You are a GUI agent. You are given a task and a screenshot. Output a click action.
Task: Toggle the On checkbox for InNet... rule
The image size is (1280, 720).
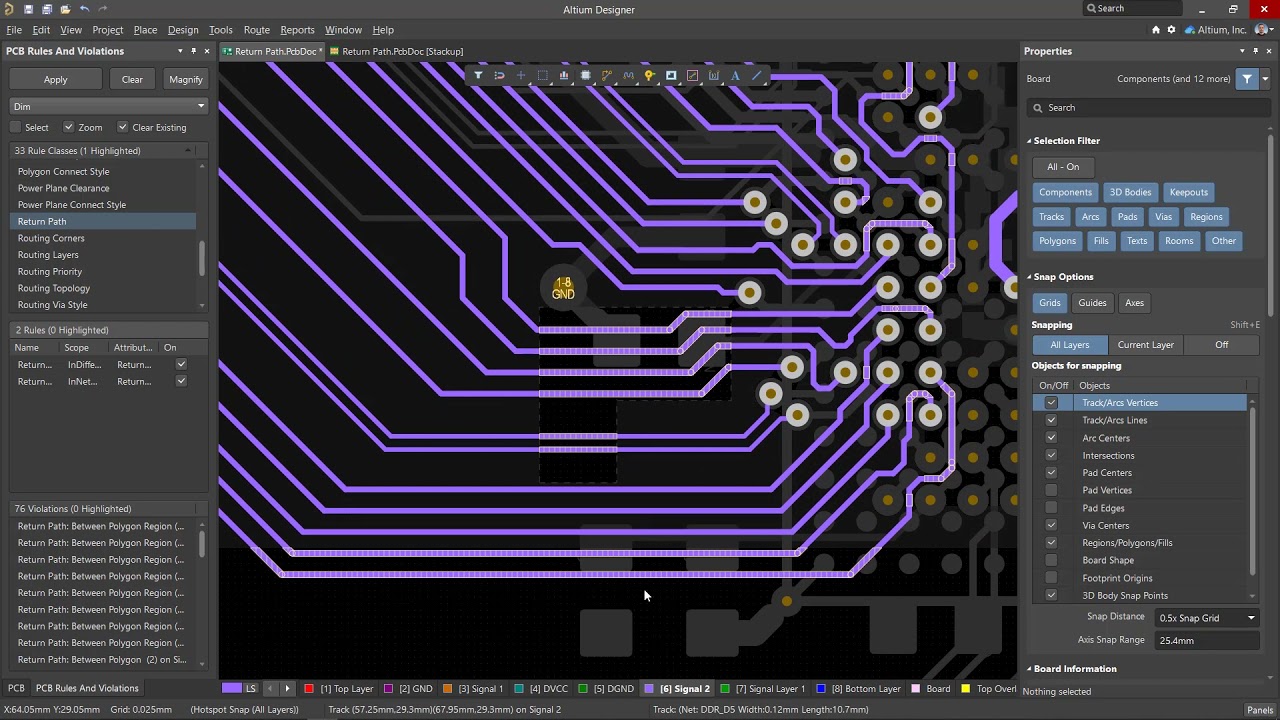click(181, 381)
